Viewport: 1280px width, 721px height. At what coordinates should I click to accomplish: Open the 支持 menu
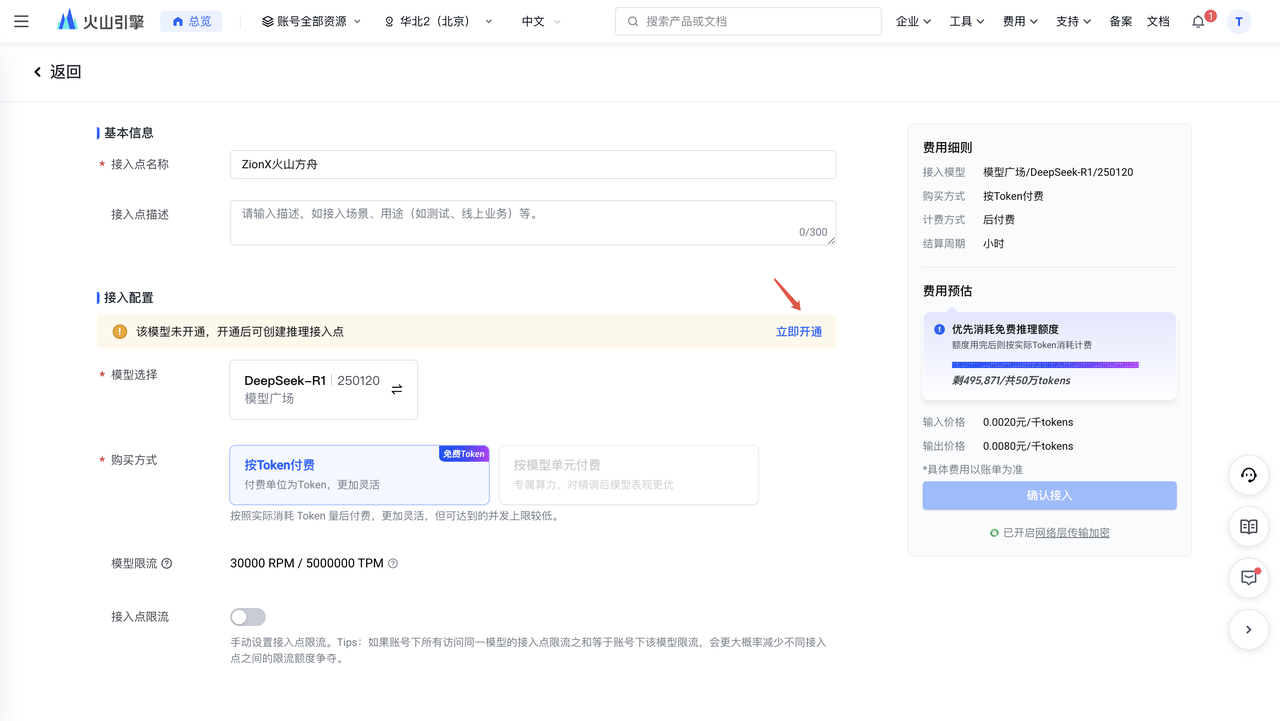[1073, 21]
